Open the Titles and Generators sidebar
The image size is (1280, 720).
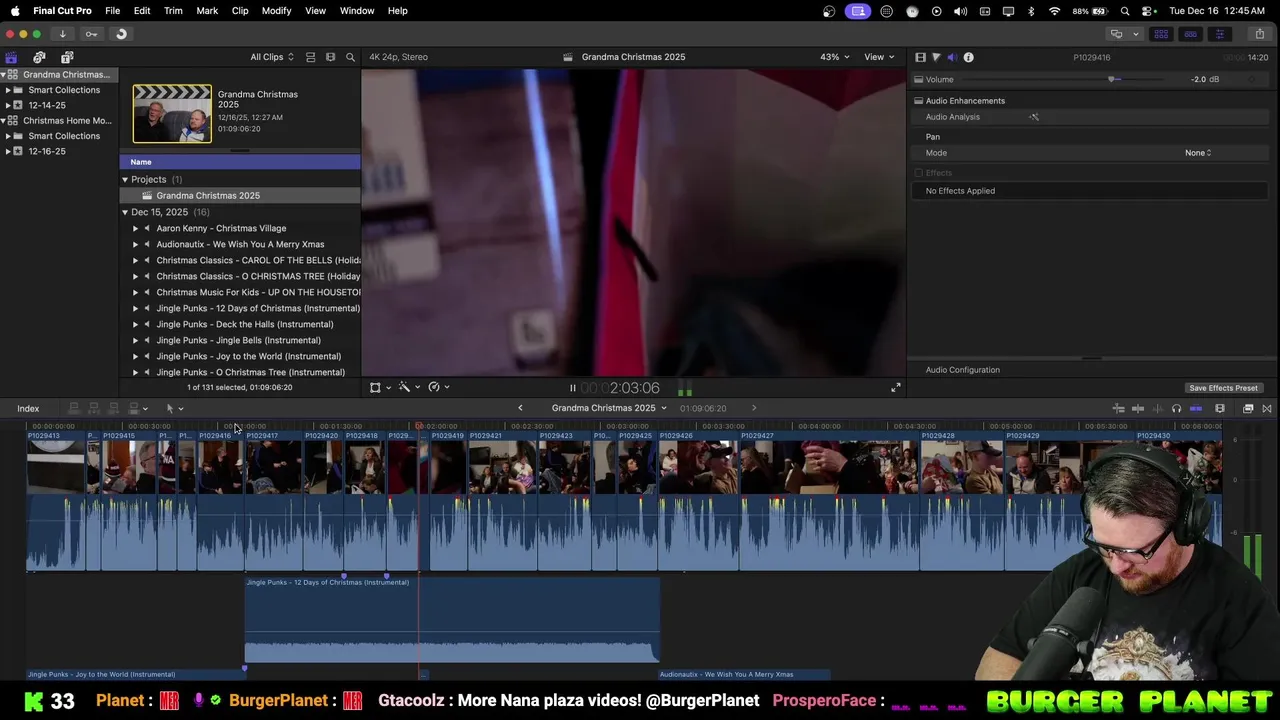click(x=67, y=57)
